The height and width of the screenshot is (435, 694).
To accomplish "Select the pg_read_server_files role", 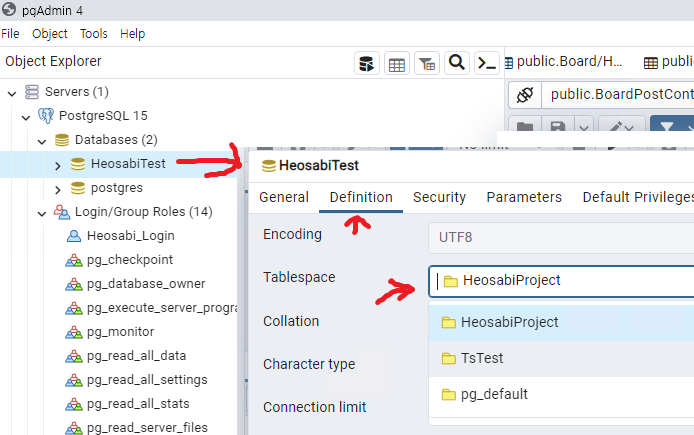I will point(147,427).
